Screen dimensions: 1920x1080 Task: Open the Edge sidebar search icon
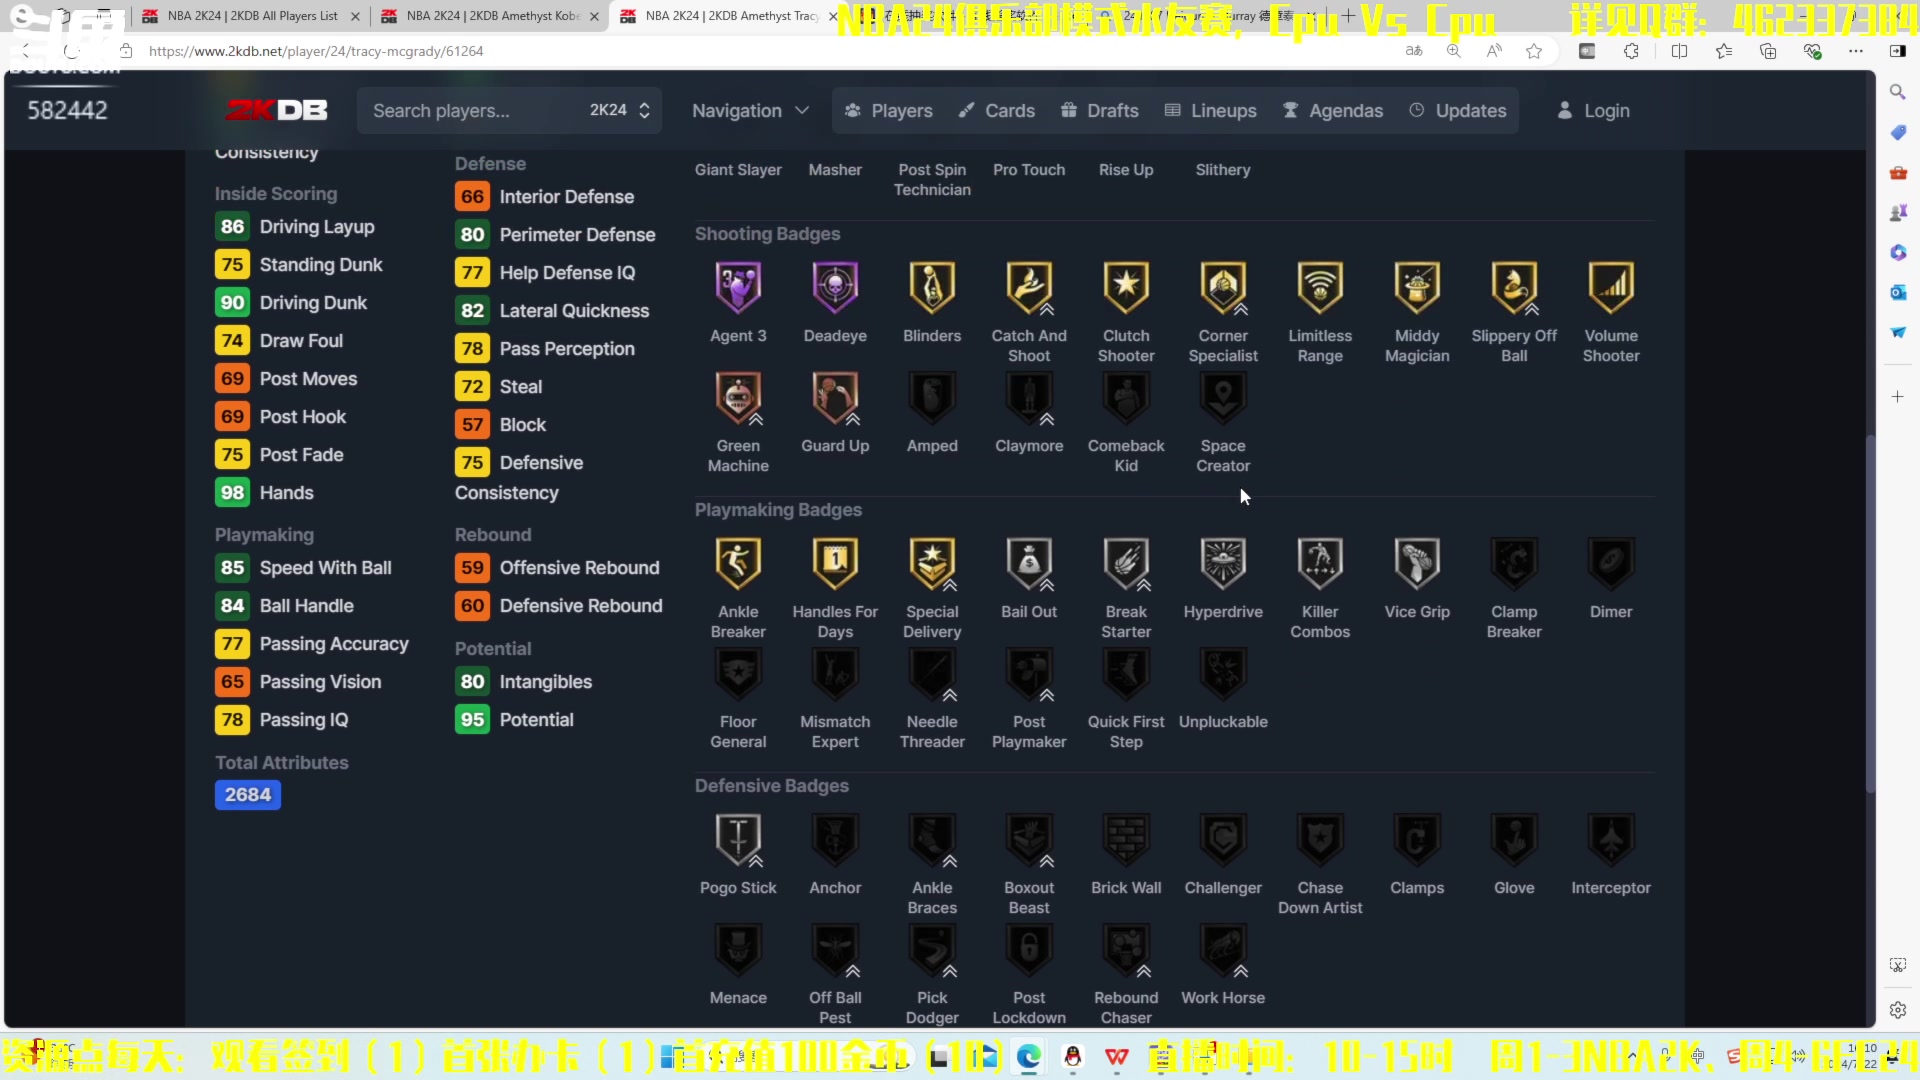point(1897,92)
